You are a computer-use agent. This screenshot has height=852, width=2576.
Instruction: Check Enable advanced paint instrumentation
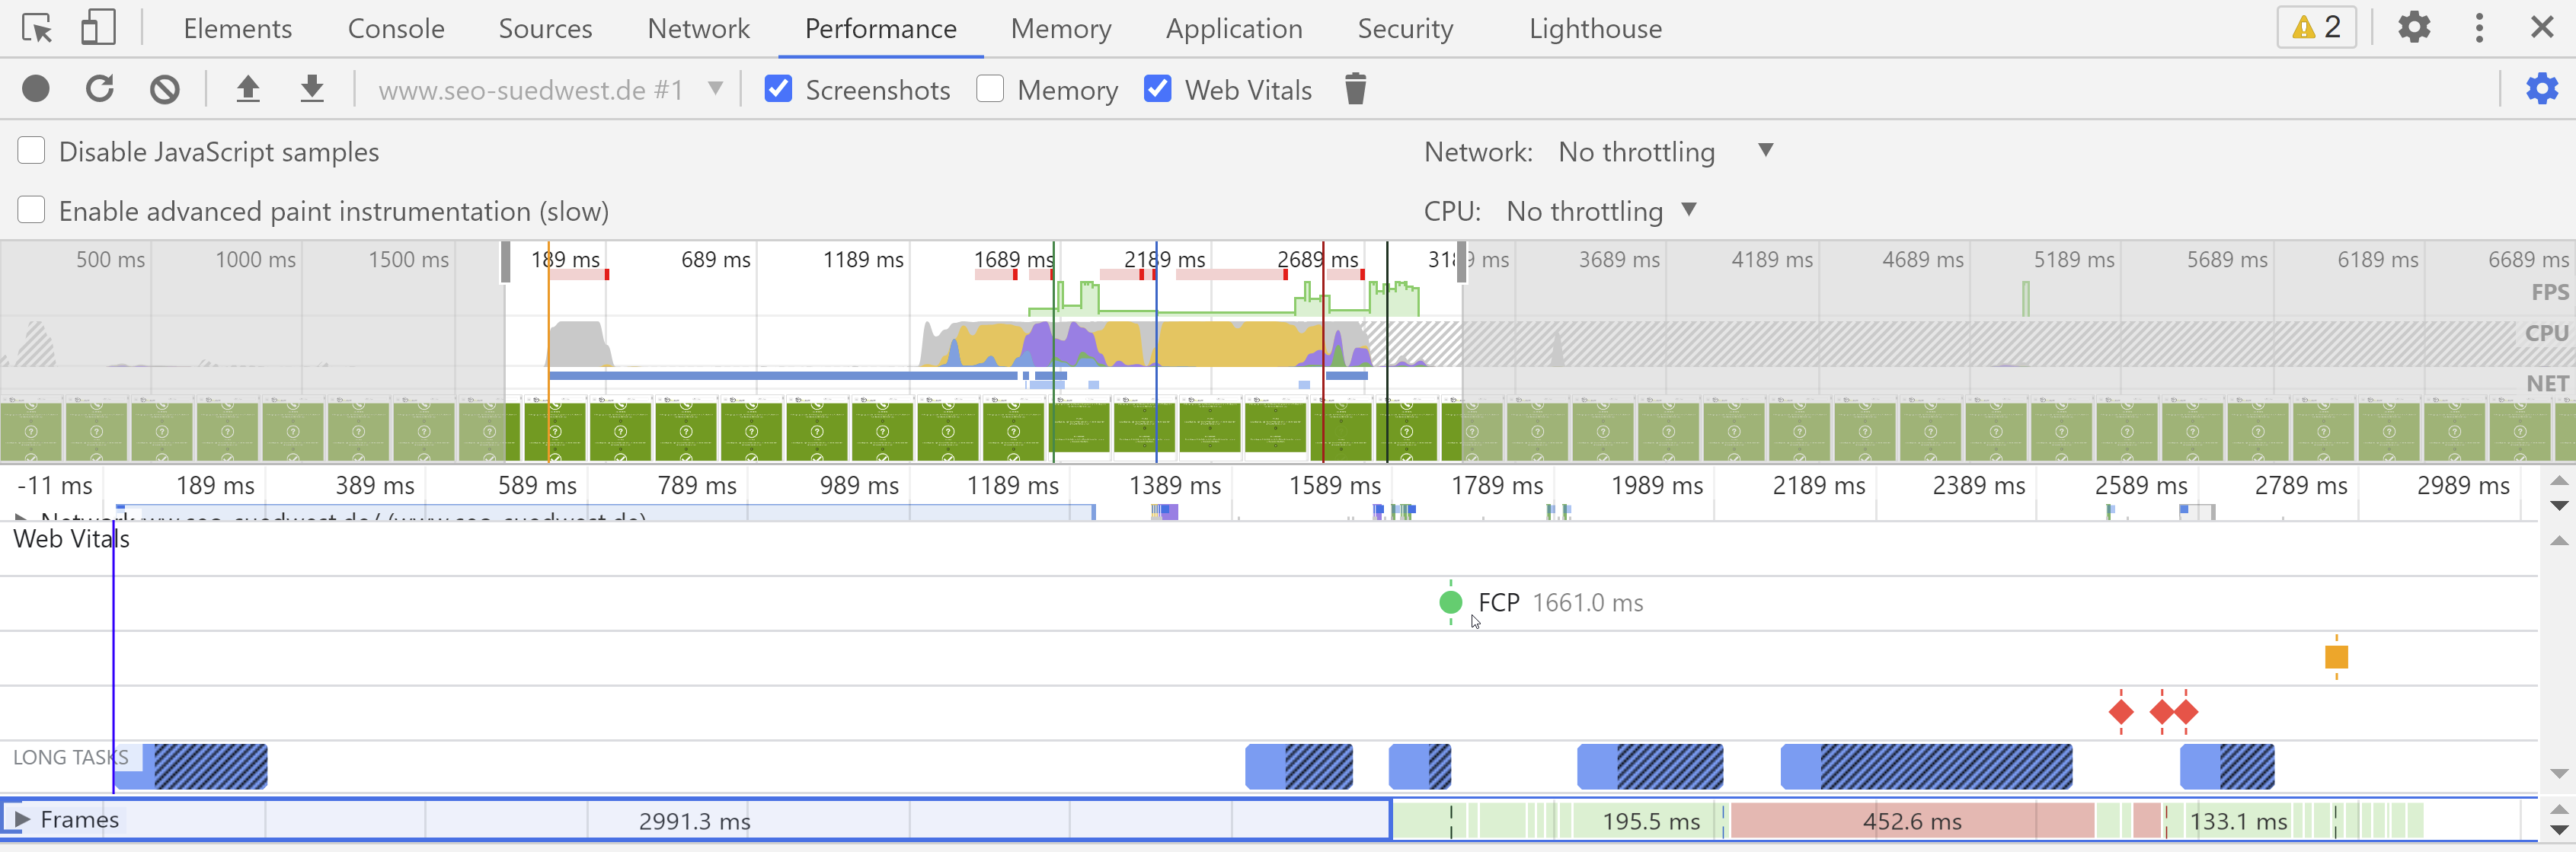tap(31, 210)
